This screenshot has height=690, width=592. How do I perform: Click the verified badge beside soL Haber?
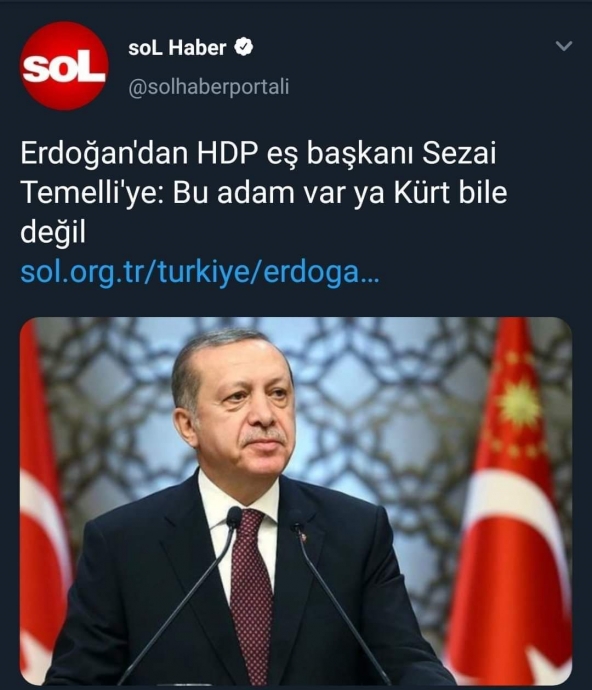point(243,47)
